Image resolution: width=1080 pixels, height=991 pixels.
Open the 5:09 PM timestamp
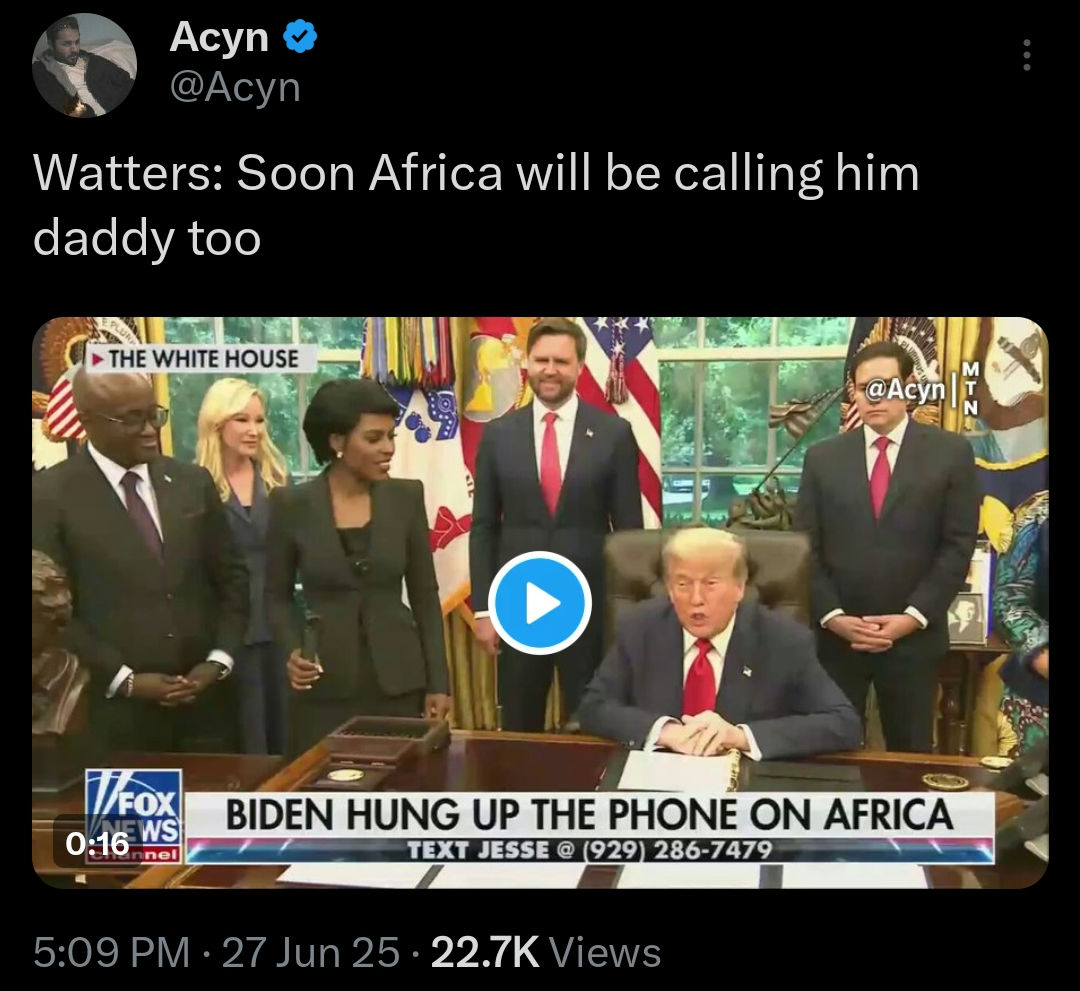point(112,952)
